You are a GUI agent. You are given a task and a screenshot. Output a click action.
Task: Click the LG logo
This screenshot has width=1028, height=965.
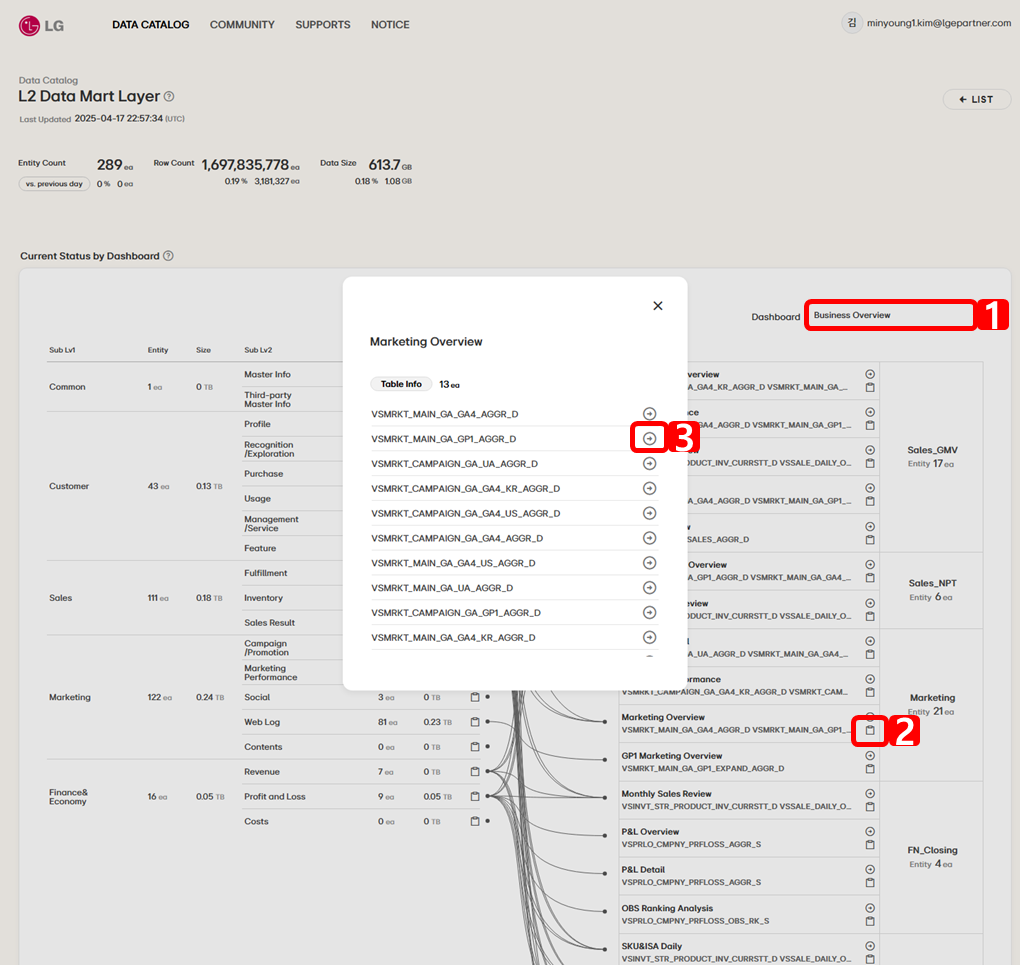click(x=41, y=25)
